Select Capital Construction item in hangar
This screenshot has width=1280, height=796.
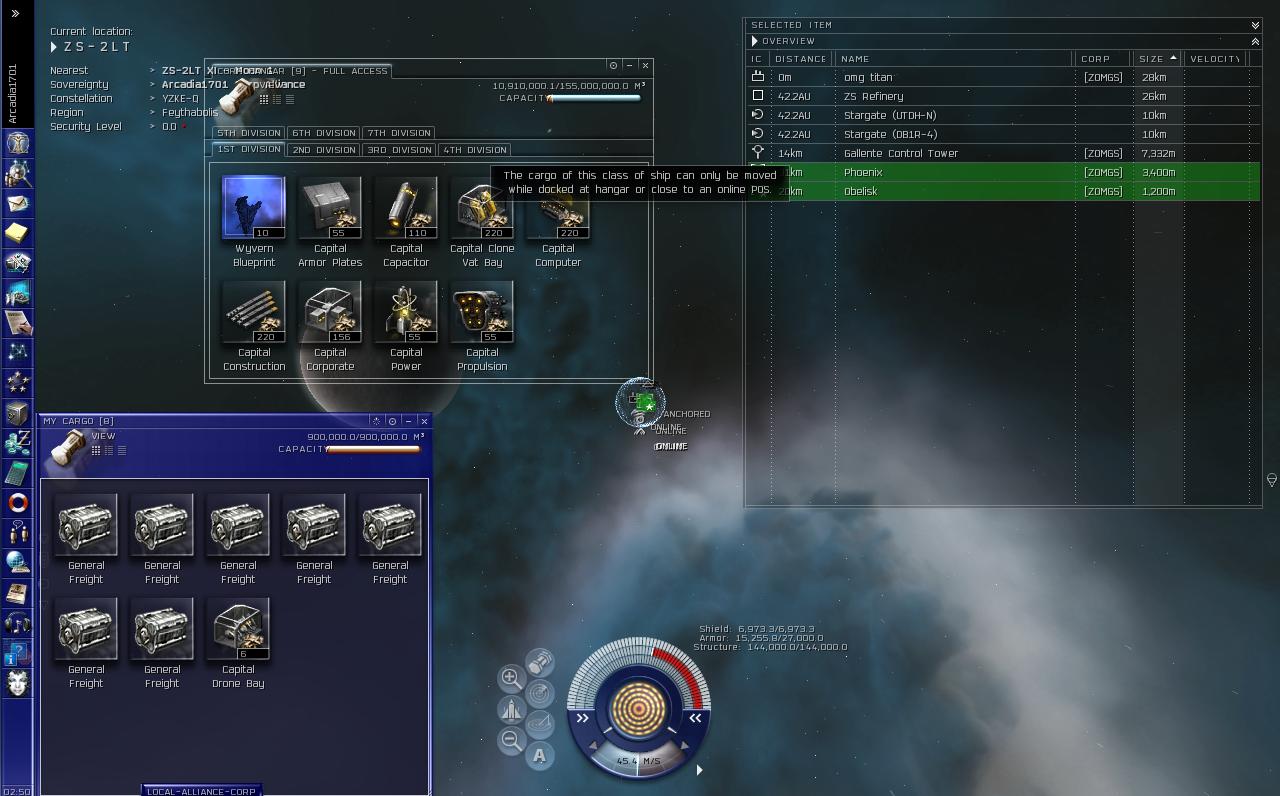click(254, 326)
